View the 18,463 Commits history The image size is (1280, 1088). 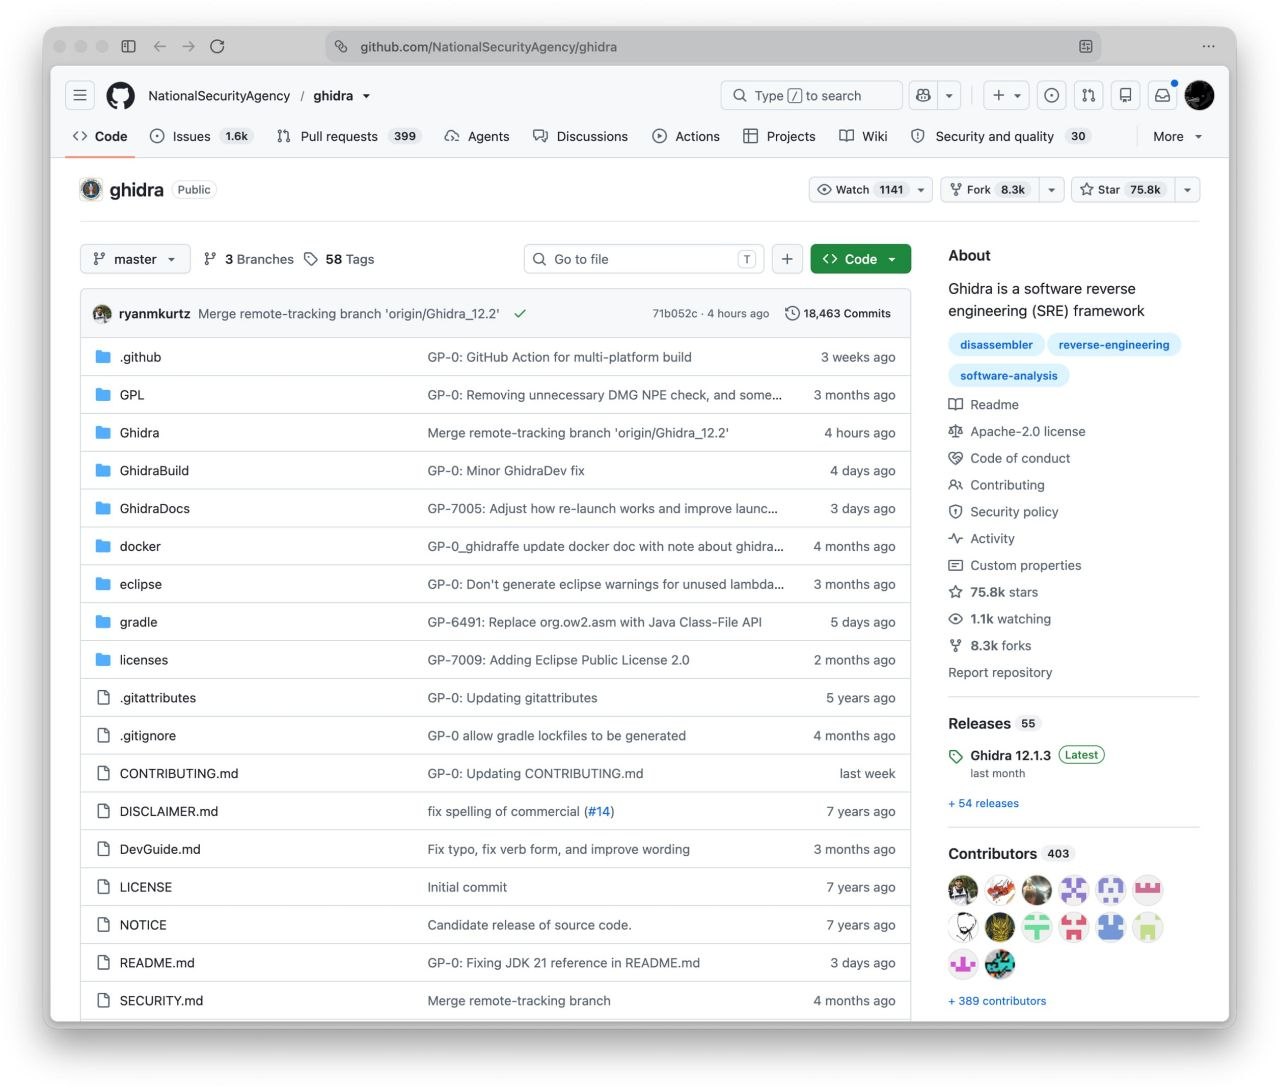pyautogui.click(x=838, y=313)
